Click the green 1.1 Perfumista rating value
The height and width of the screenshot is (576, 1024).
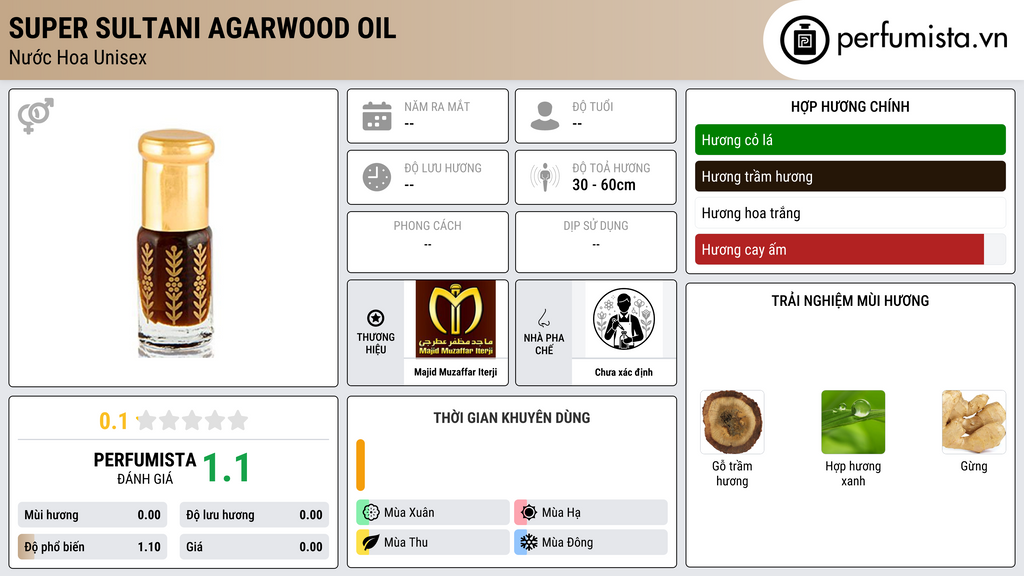[227, 468]
